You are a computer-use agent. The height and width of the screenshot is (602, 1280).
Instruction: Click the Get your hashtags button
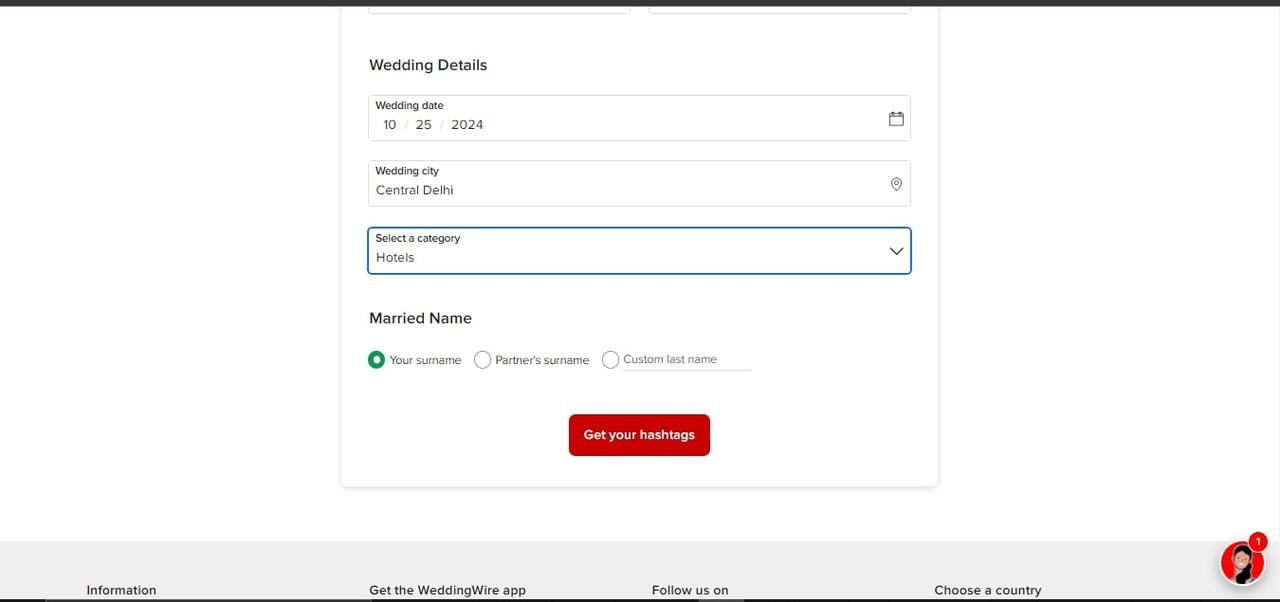(x=639, y=435)
